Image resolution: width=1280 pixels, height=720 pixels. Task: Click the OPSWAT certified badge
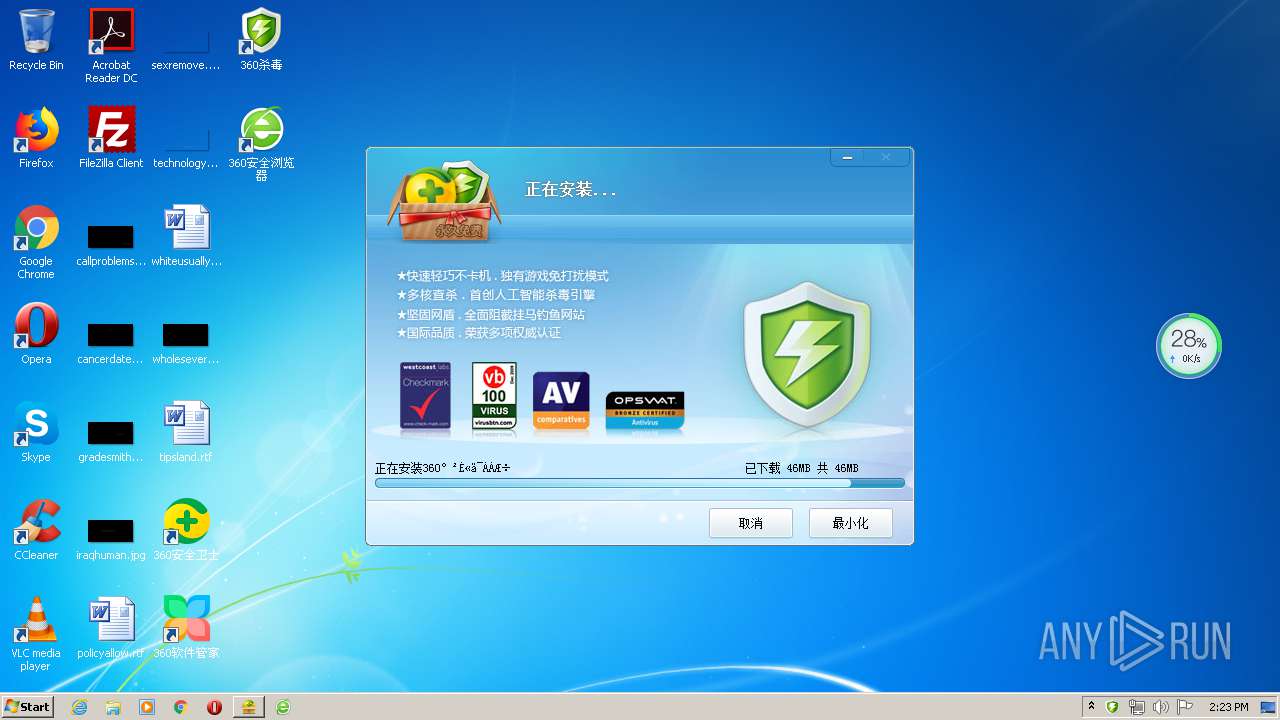(645, 411)
